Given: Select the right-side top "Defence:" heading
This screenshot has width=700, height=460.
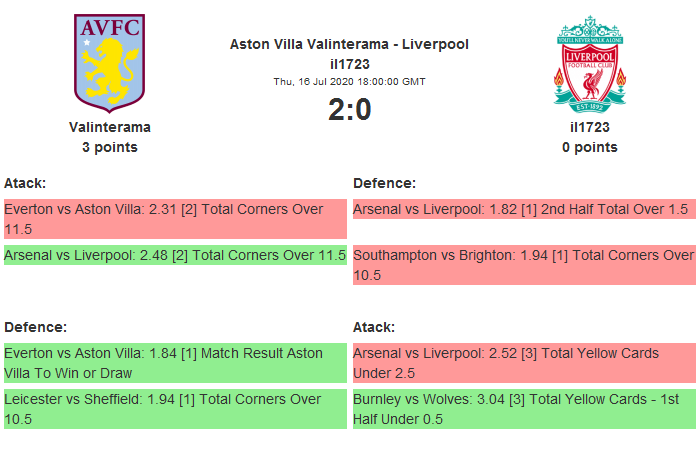Looking at the screenshot, I should pos(384,183).
